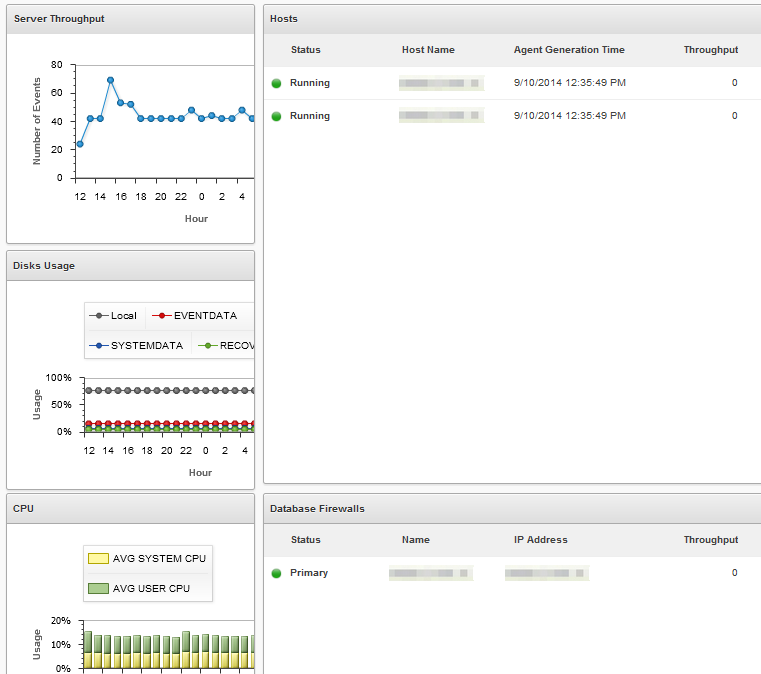Toggle the Local series in the Disks Usage legend

click(x=113, y=316)
